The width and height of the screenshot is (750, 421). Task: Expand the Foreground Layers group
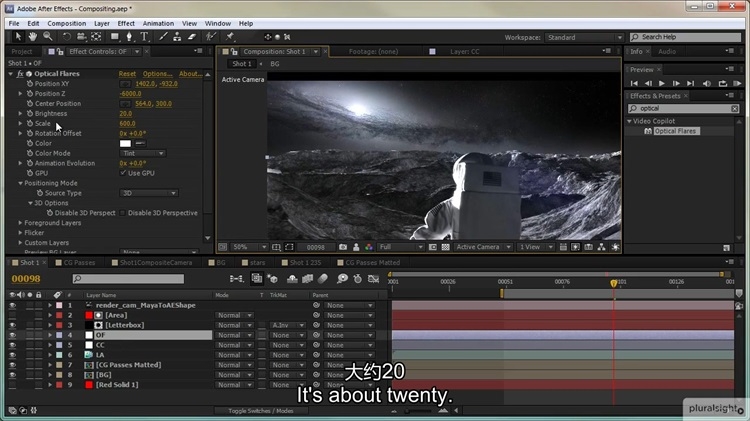click(x=20, y=222)
